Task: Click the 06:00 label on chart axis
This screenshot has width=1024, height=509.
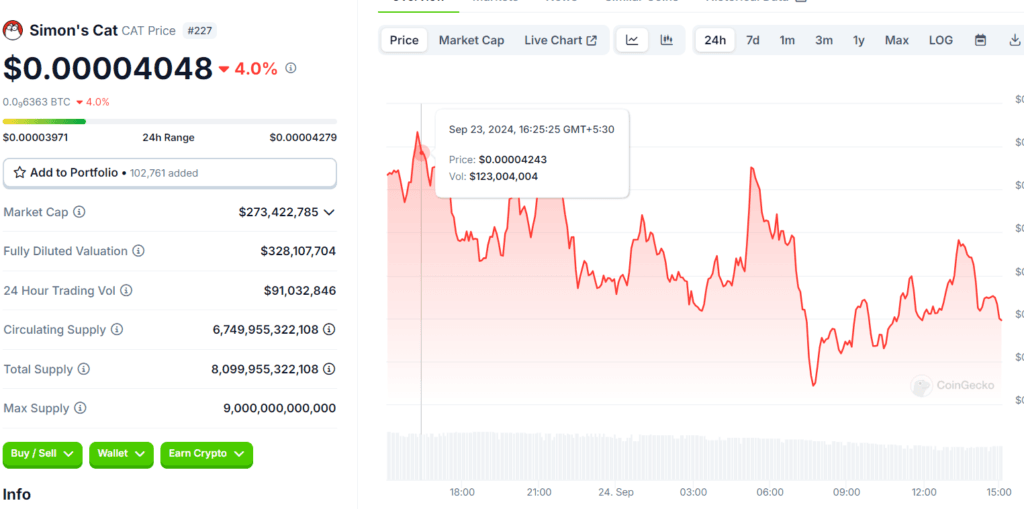Action: [770, 492]
